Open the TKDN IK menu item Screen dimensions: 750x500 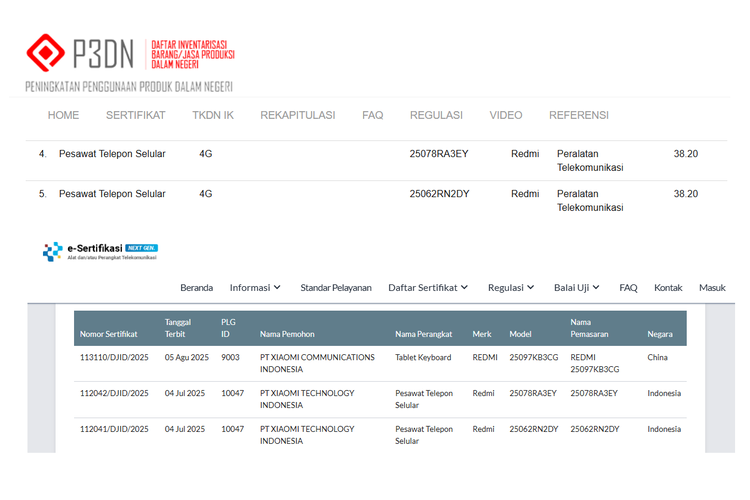click(x=213, y=115)
